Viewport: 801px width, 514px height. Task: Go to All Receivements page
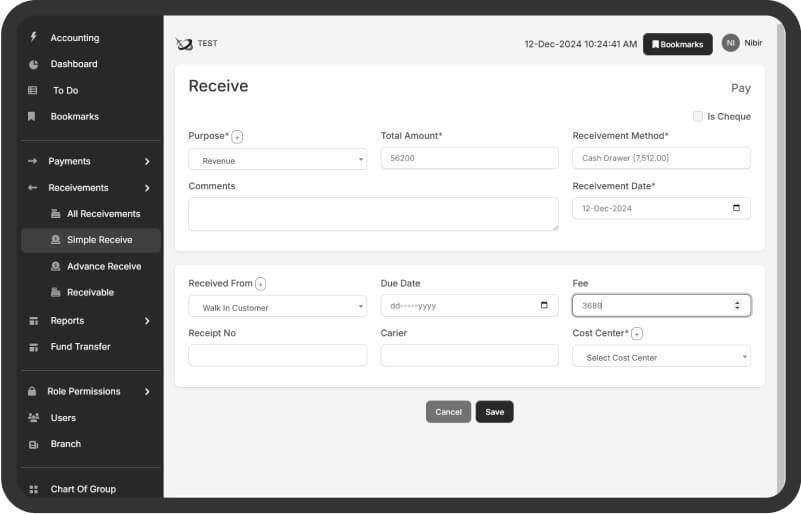[103, 214]
